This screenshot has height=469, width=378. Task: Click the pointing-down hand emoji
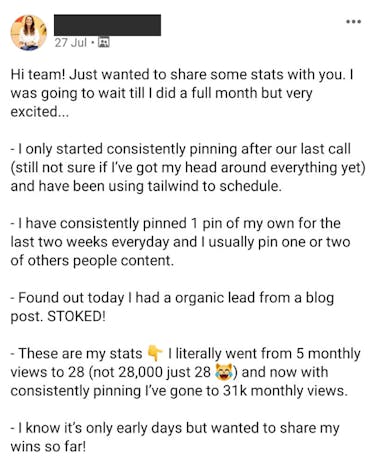tap(155, 354)
